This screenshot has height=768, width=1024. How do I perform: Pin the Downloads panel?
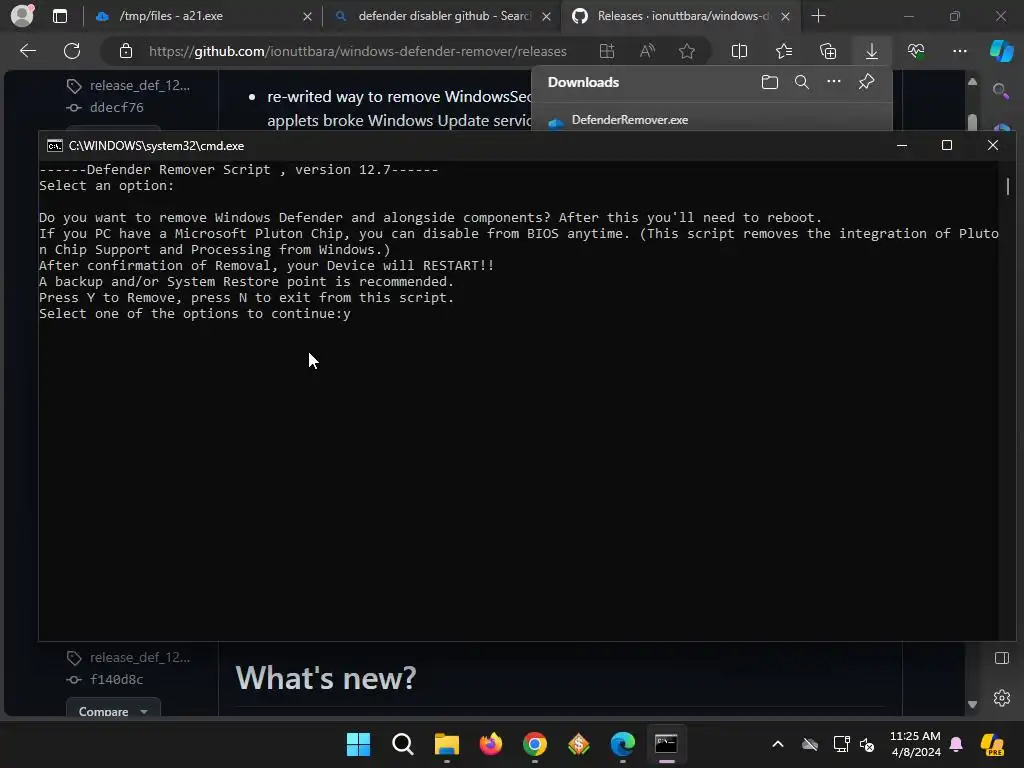[866, 82]
